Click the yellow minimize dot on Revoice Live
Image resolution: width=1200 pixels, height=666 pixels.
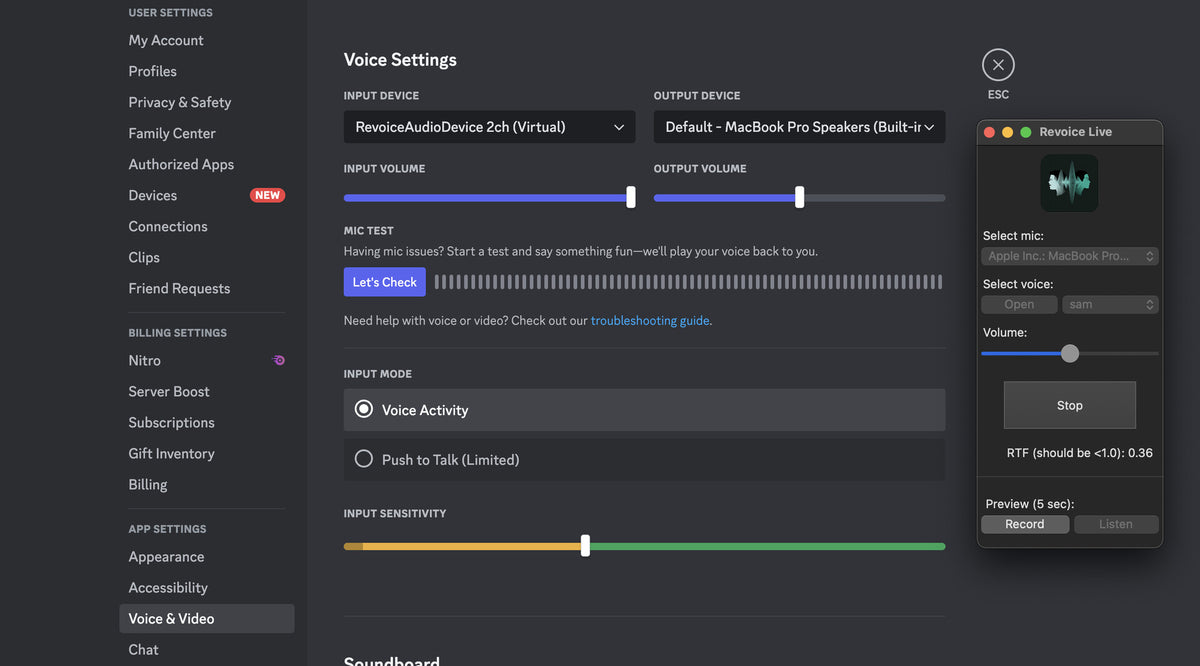1007,132
